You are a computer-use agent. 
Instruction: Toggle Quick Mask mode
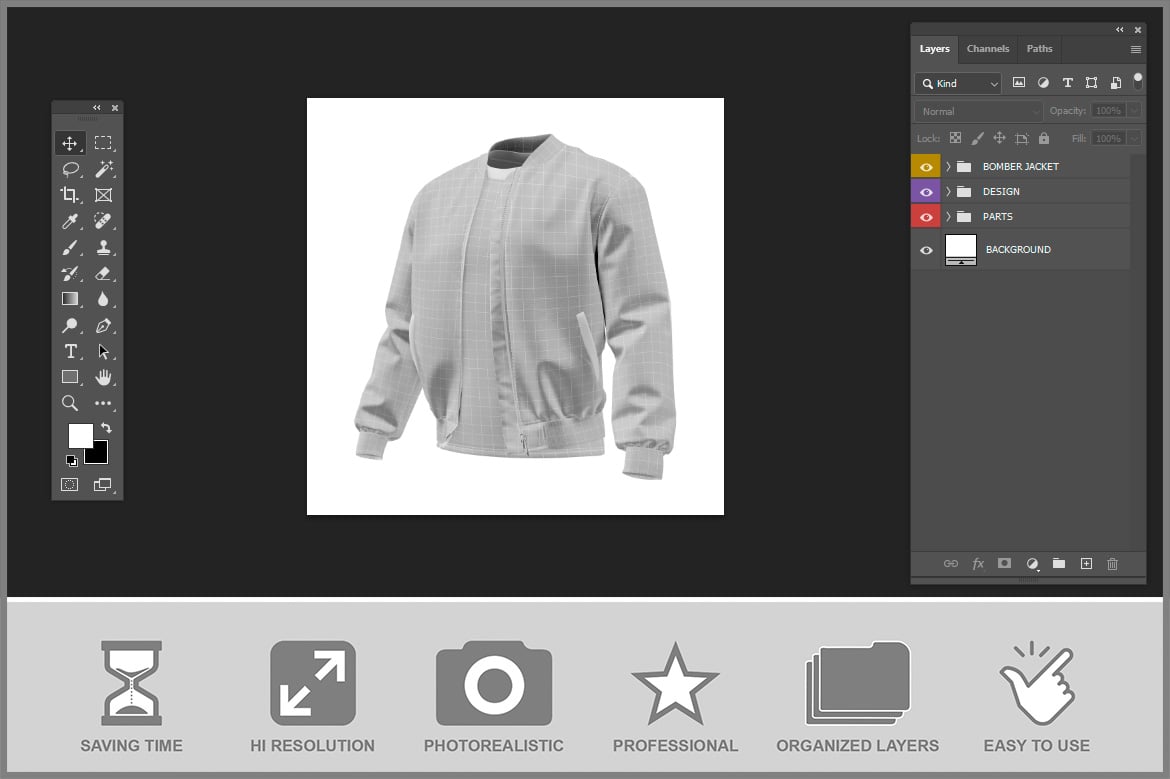click(69, 485)
